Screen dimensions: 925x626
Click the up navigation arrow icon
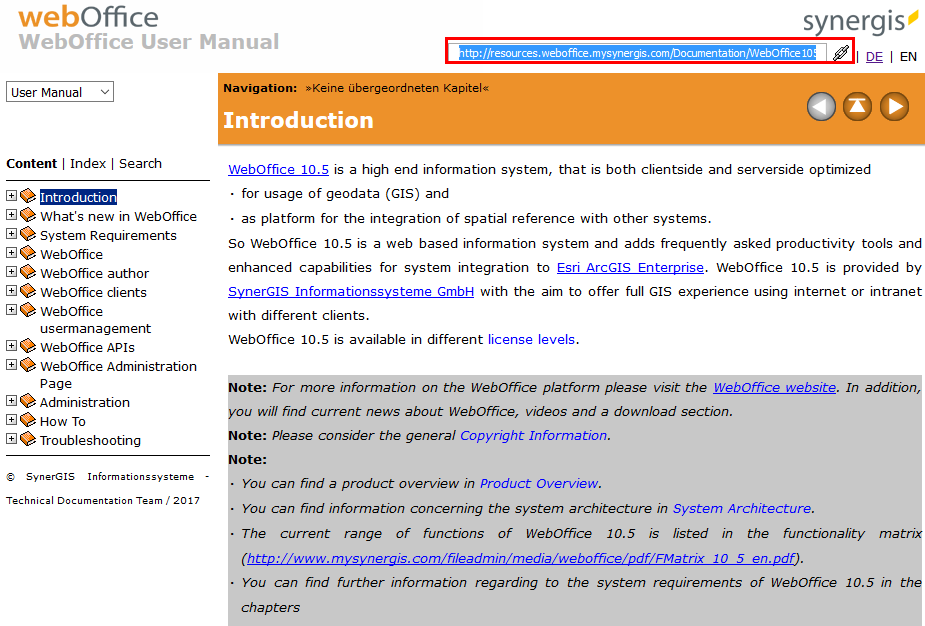coord(857,106)
